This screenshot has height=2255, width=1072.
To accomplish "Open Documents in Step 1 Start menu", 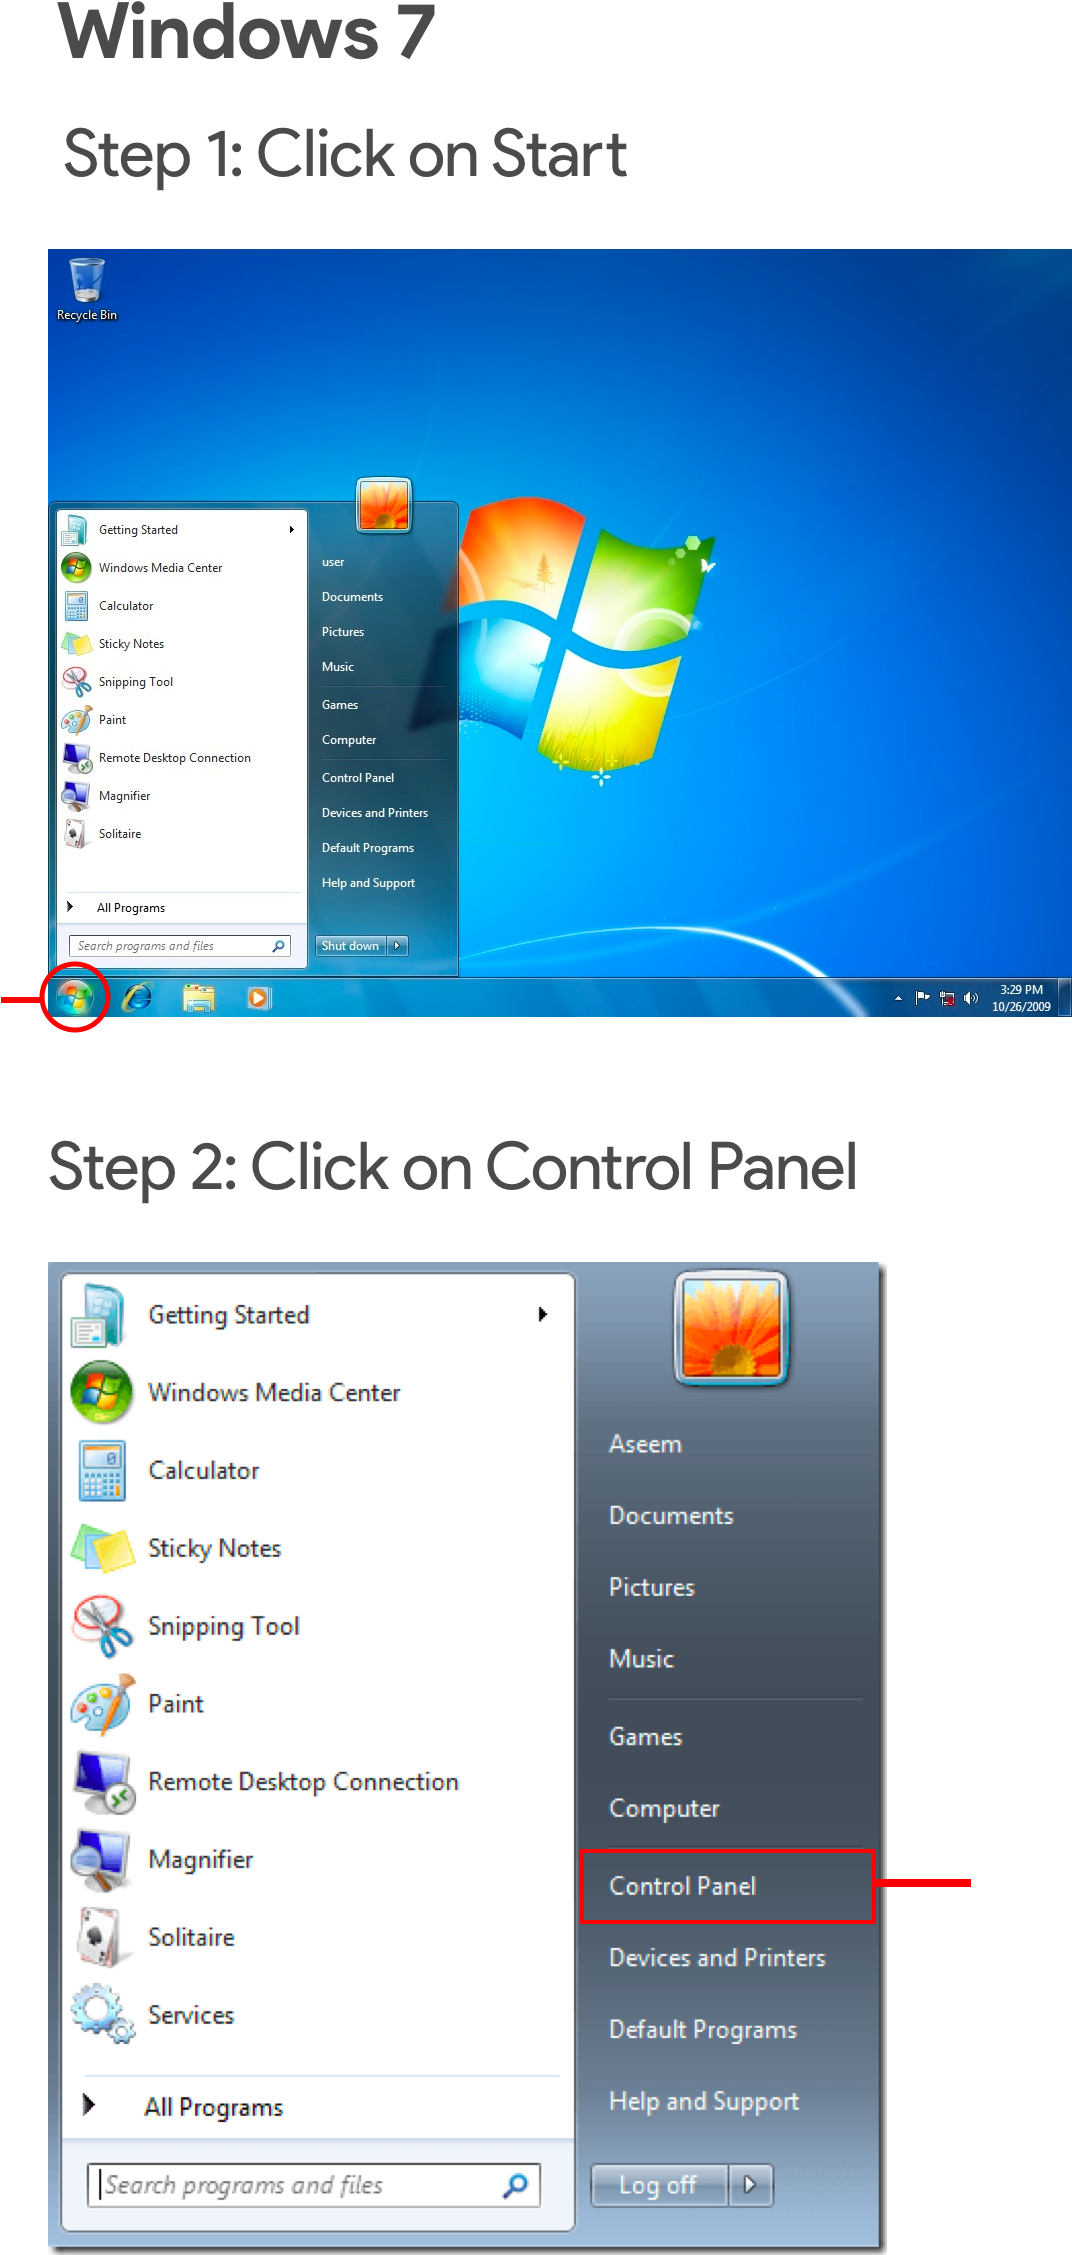I will pos(352,597).
